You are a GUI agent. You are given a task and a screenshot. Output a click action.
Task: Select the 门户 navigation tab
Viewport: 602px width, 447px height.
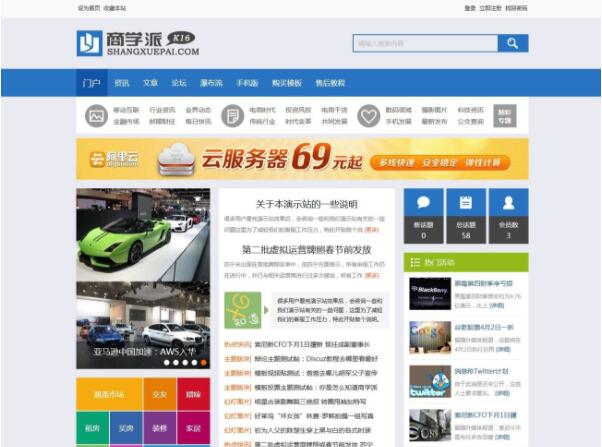pyautogui.click(x=92, y=83)
